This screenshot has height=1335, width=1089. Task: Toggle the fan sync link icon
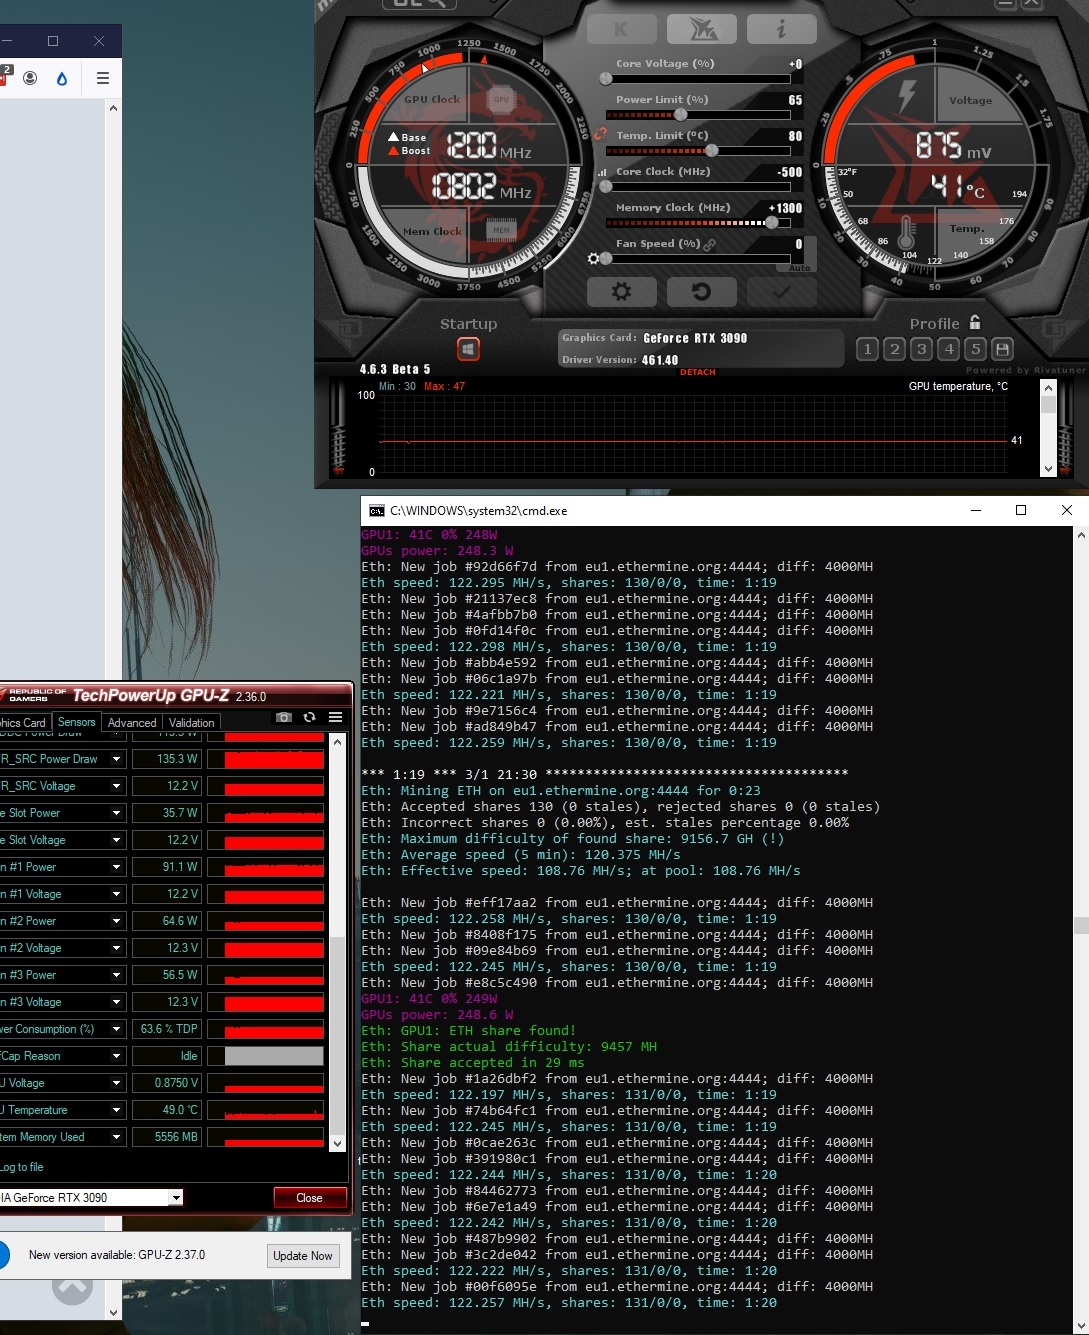tap(710, 244)
